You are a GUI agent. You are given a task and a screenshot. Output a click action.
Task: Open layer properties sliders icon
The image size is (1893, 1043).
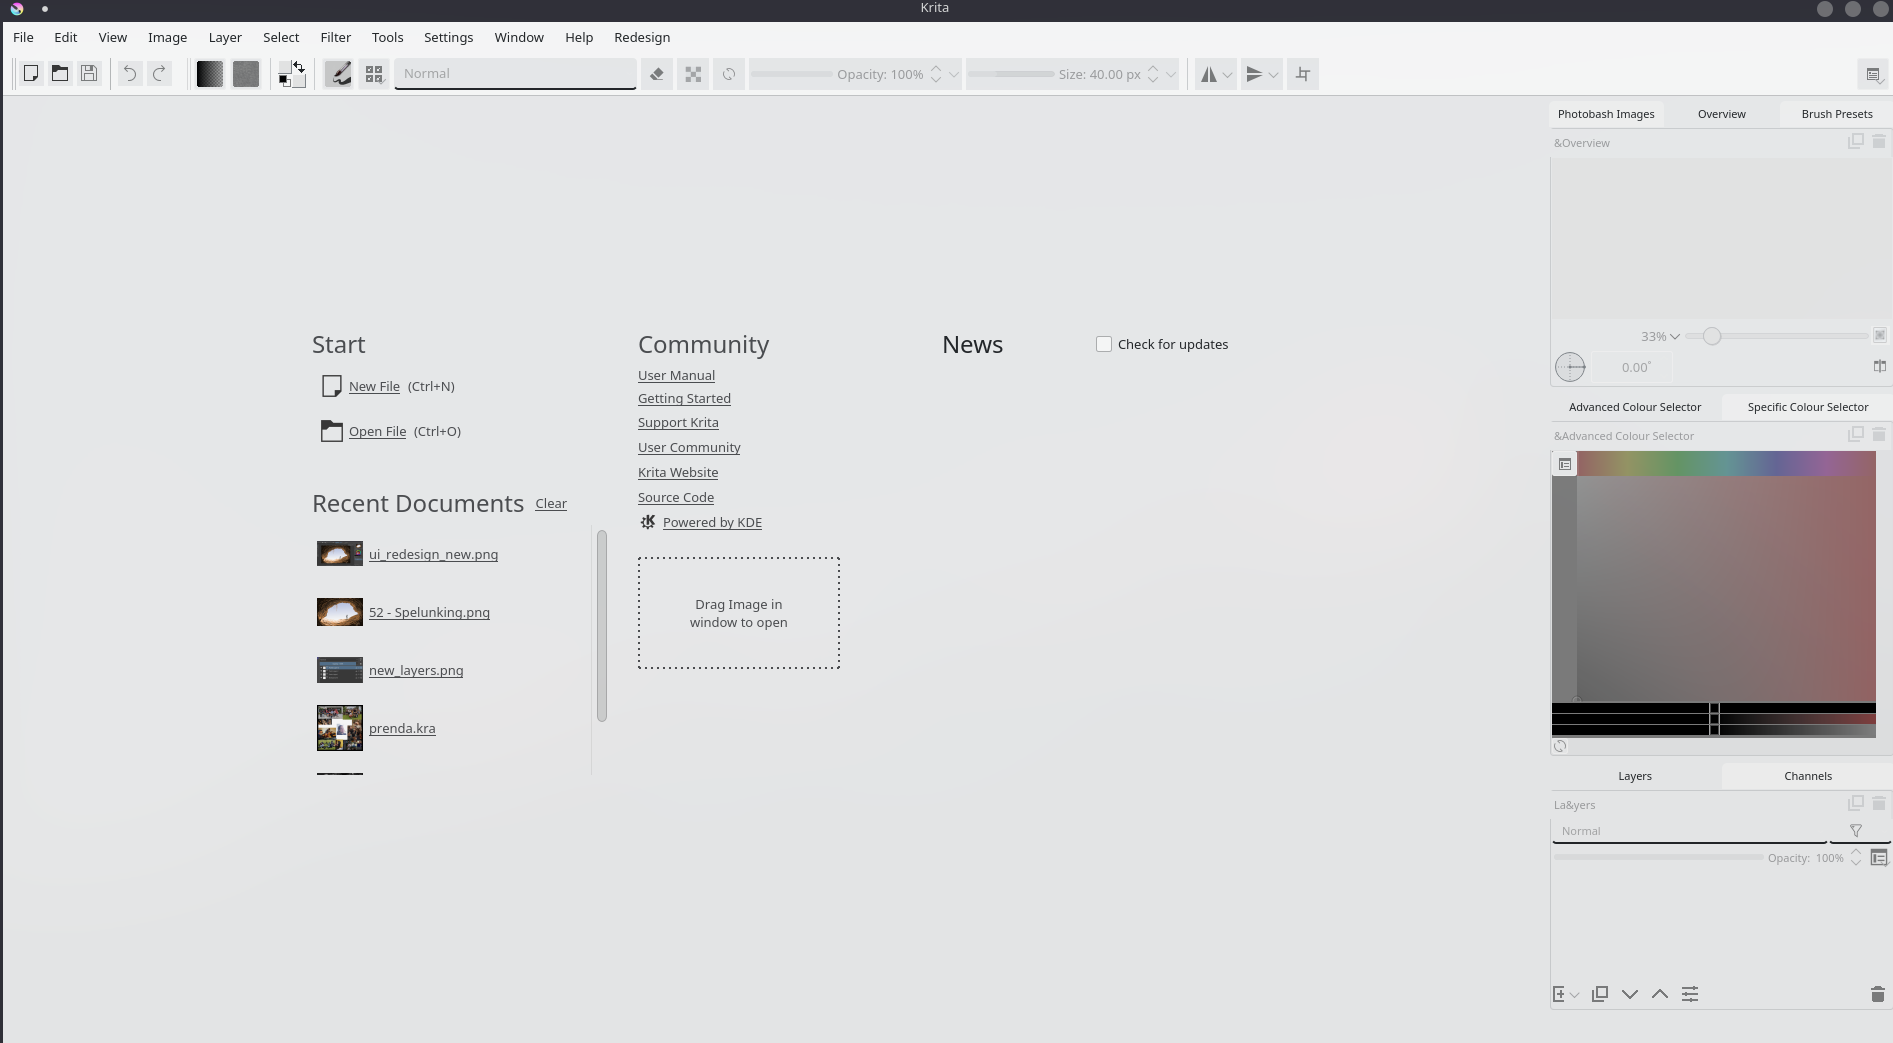point(1690,994)
